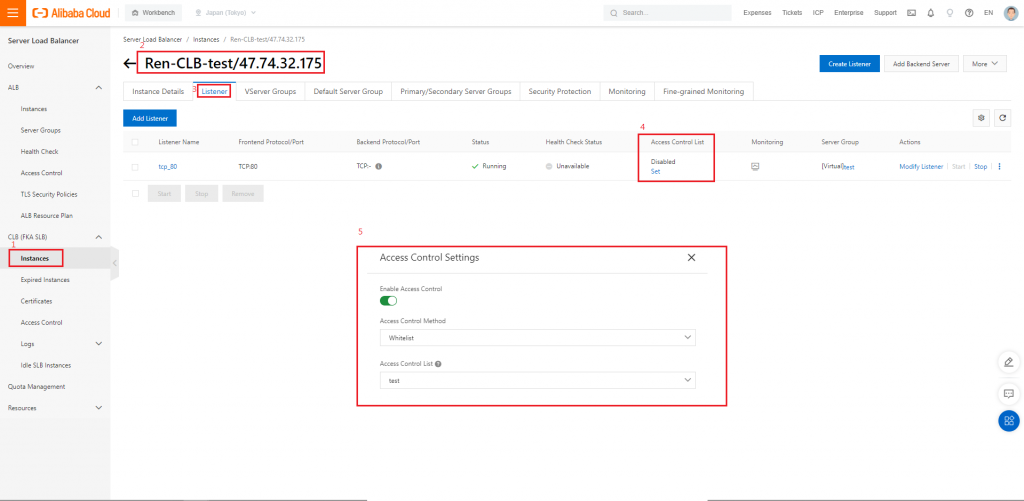Open the Monitoring tab
This screenshot has height=501, width=1024.
(x=627, y=91)
